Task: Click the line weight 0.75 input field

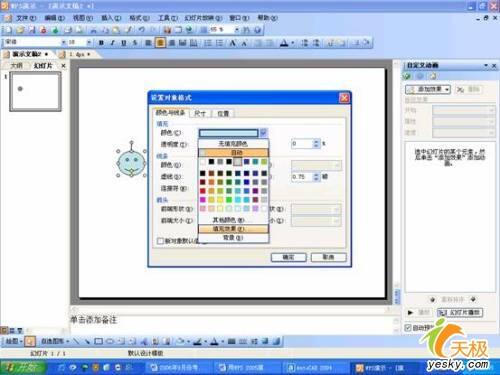Action: click(x=302, y=177)
